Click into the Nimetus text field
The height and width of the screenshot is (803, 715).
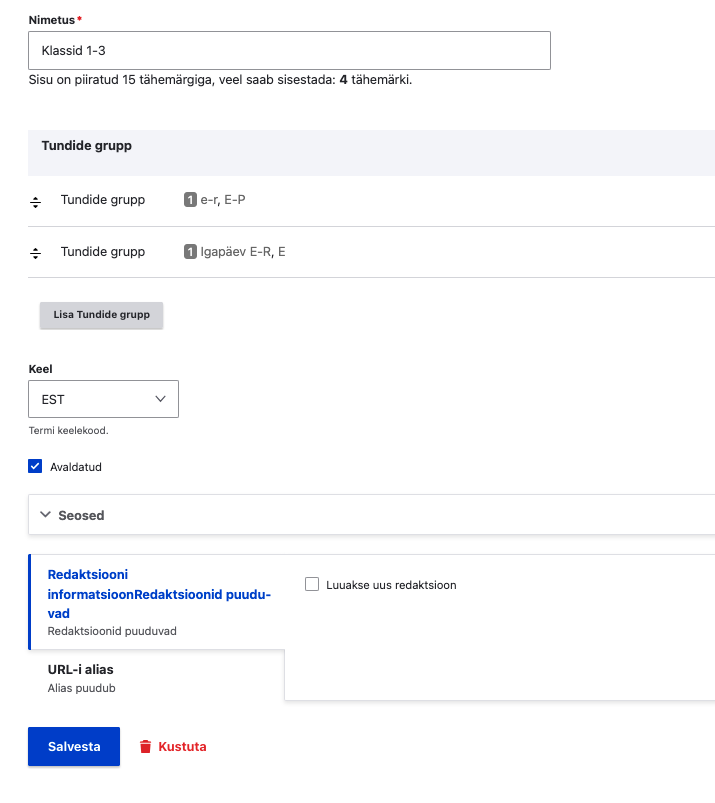(x=290, y=50)
